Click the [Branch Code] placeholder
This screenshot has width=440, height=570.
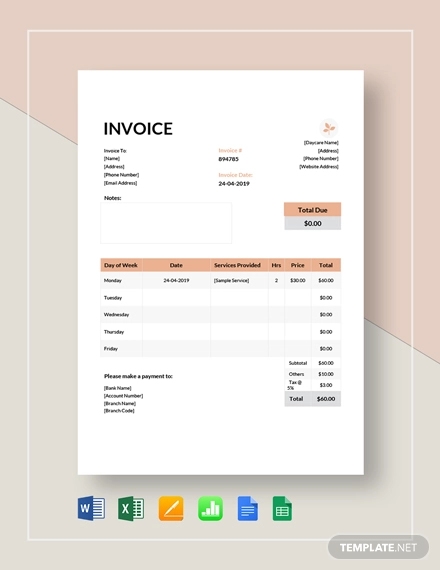pos(119,411)
